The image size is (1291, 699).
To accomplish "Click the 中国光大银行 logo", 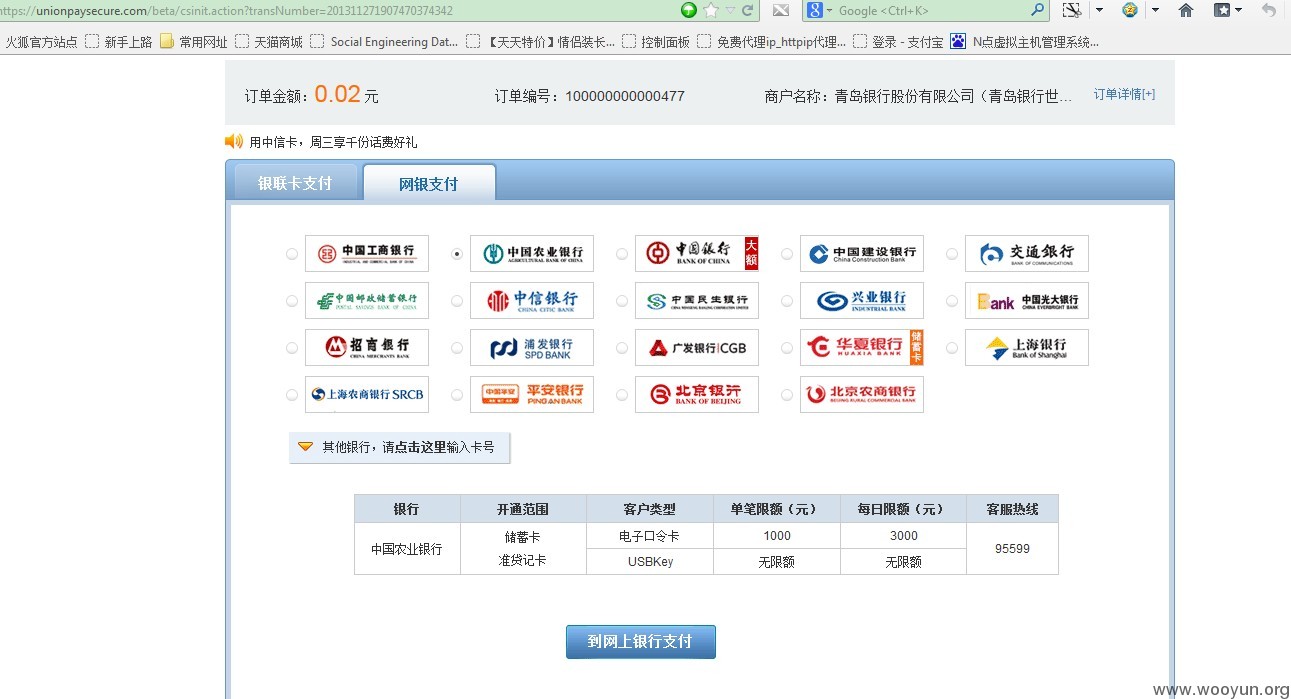I will (x=1027, y=300).
